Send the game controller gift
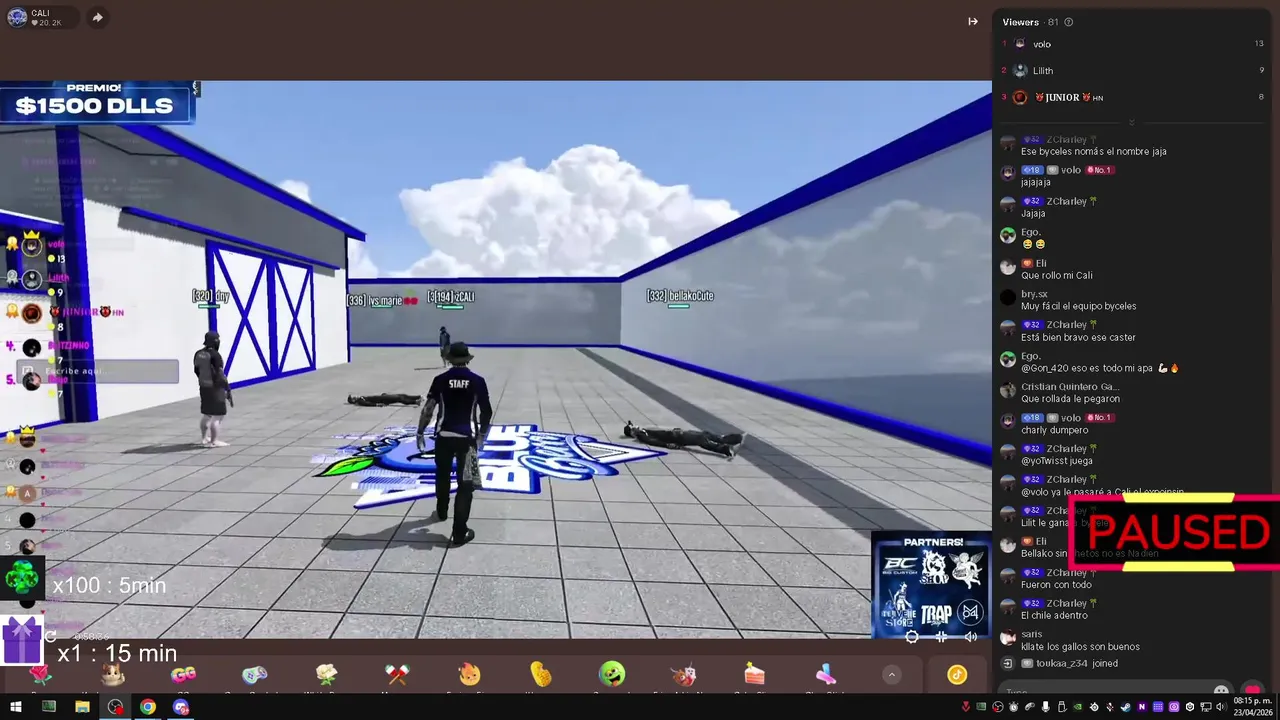Screen dimensions: 1280x720 coord(255,675)
